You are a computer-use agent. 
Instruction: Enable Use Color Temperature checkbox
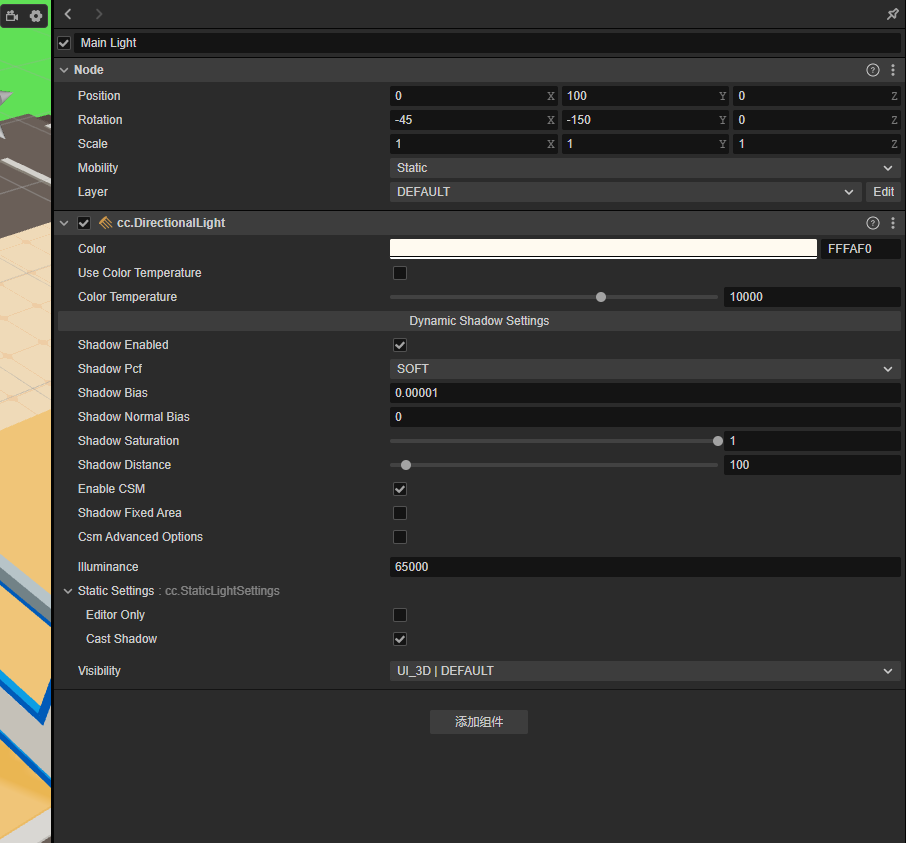tap(400, 273)
